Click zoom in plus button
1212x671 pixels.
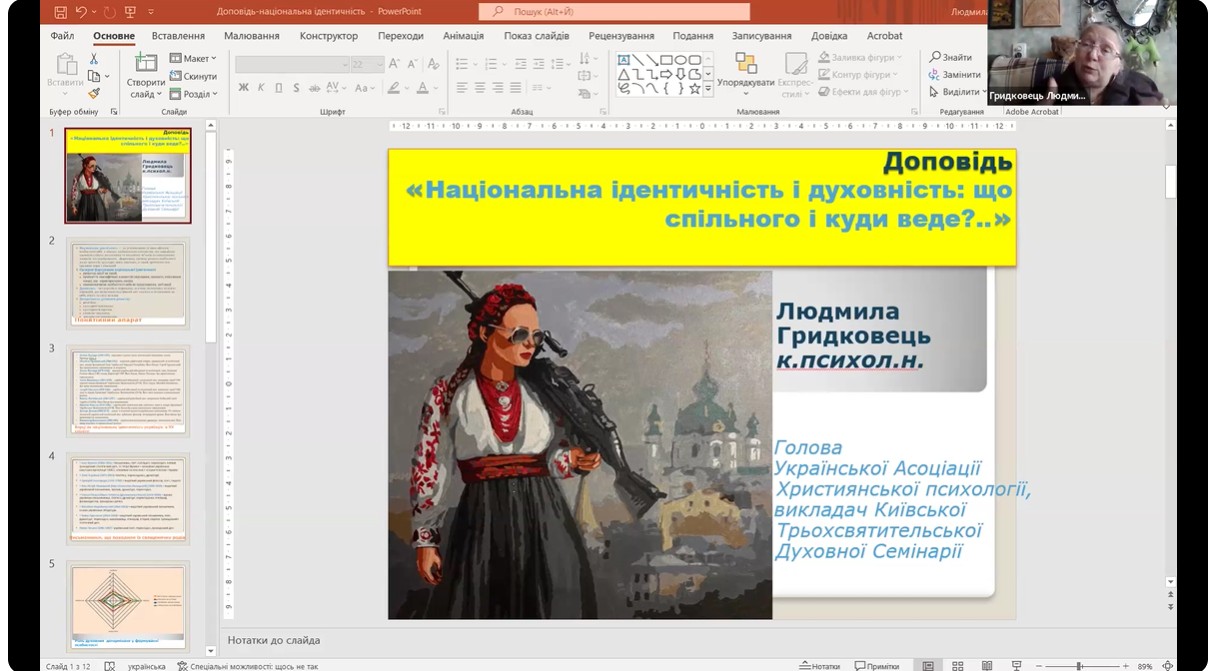click(x=1126, y=665)
